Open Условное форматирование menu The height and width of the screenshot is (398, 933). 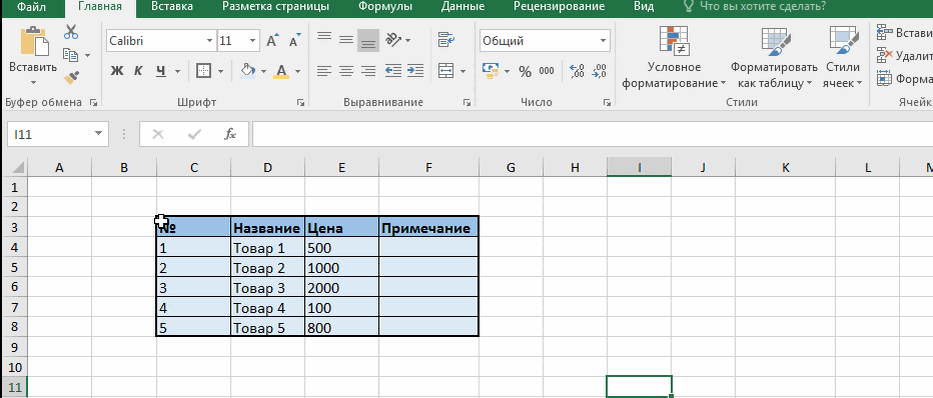click(x=674, y=57)
